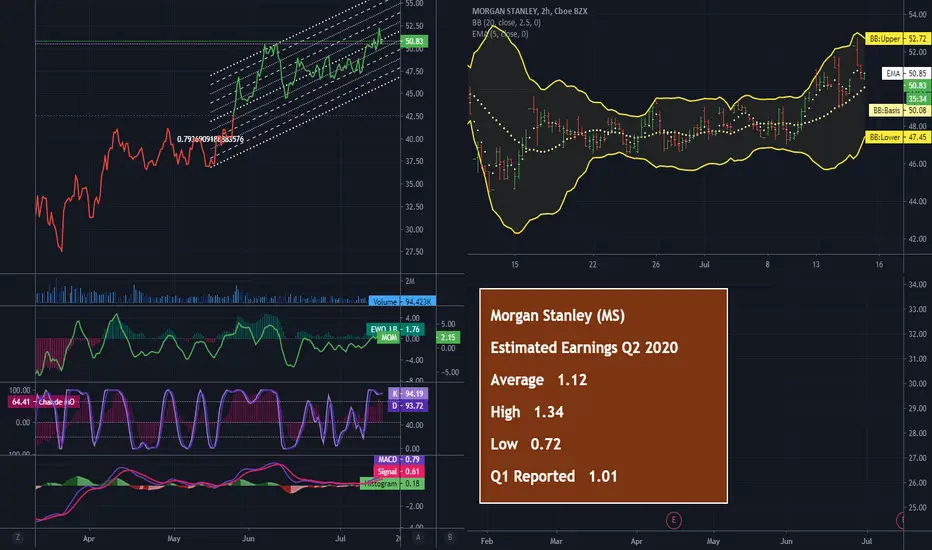Click the MORGAN STANLEY, 2h, Cboe BZX title
The width and height of the screenshot is (932, 550).
point(530,11)
